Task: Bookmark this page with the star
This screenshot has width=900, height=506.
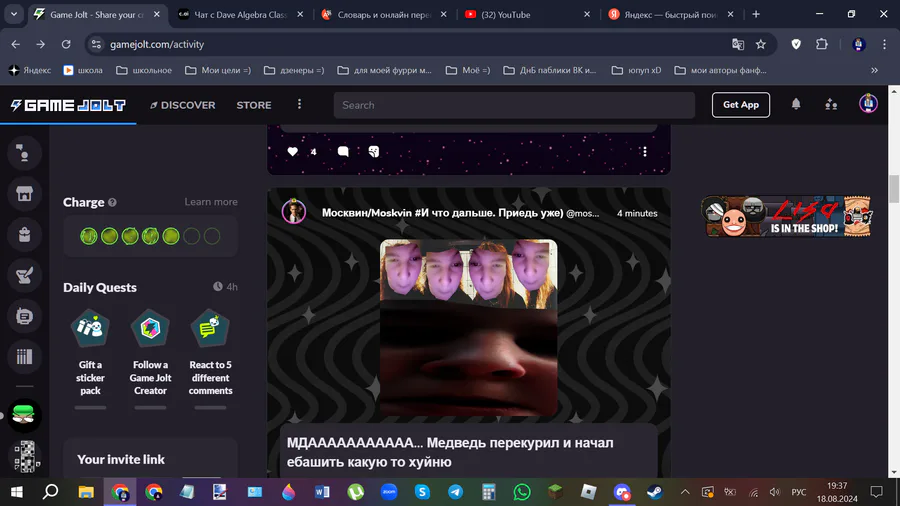Action: click(761, 44)
